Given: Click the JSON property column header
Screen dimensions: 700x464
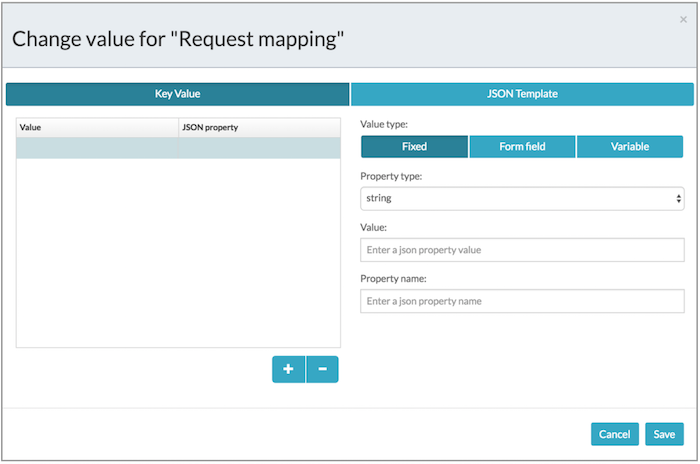Looking at the screenshot, I should [x=258, y=128].
